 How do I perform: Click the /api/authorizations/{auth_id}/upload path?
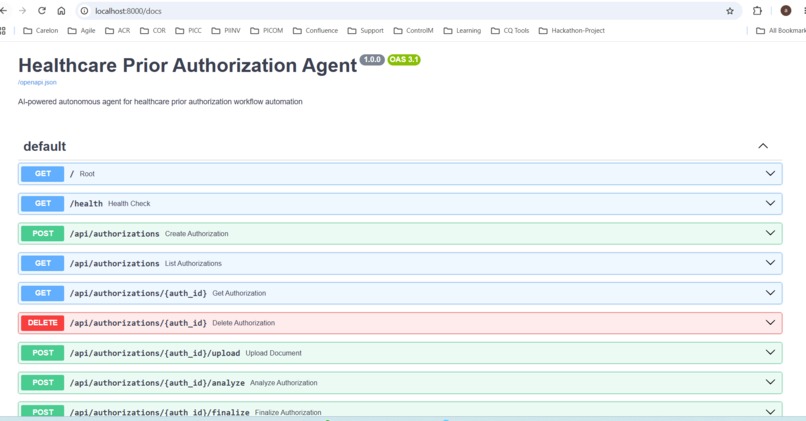(155, 353)
